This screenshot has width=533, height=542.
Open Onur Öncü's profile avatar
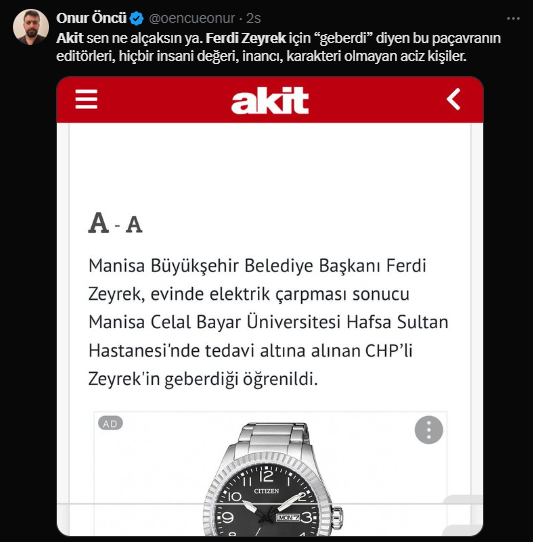click(x=31, y=27)
